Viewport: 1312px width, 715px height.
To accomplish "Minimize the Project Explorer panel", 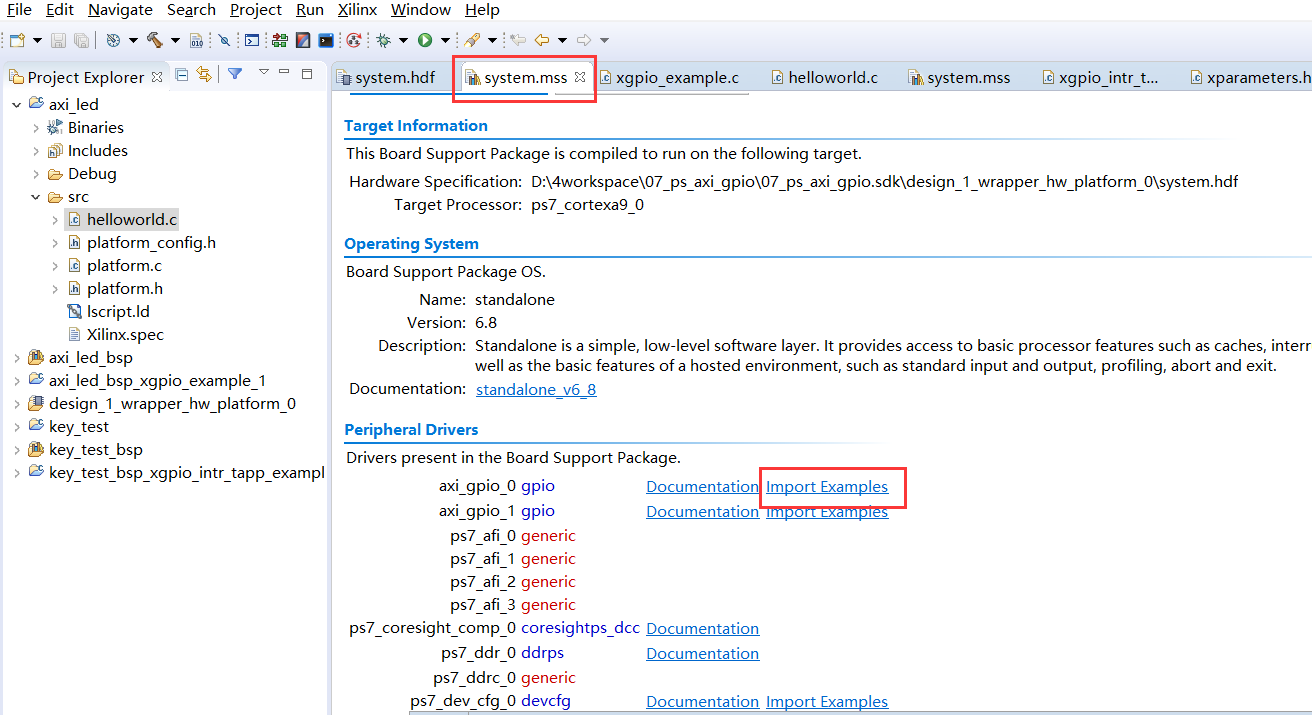I will pos(284,72).
